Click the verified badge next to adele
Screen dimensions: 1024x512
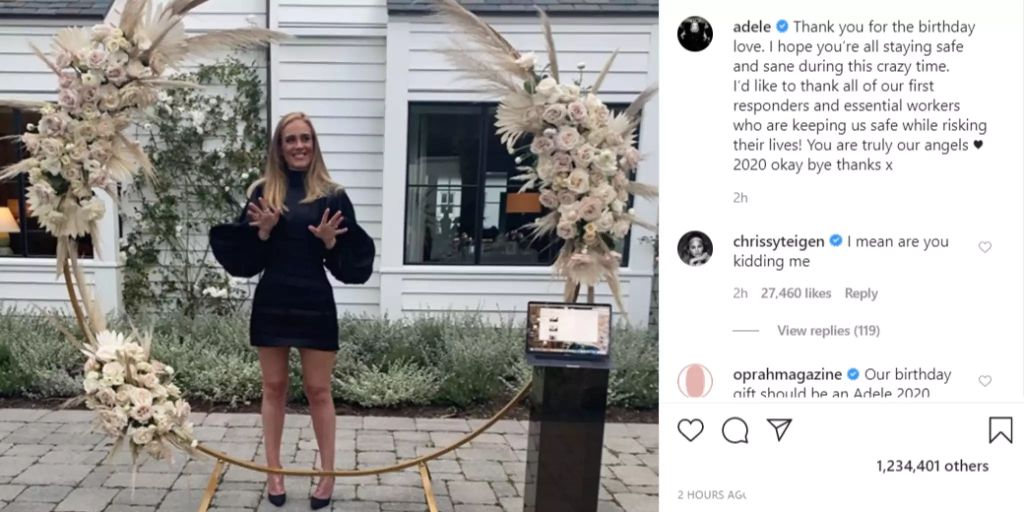(782, 27)
